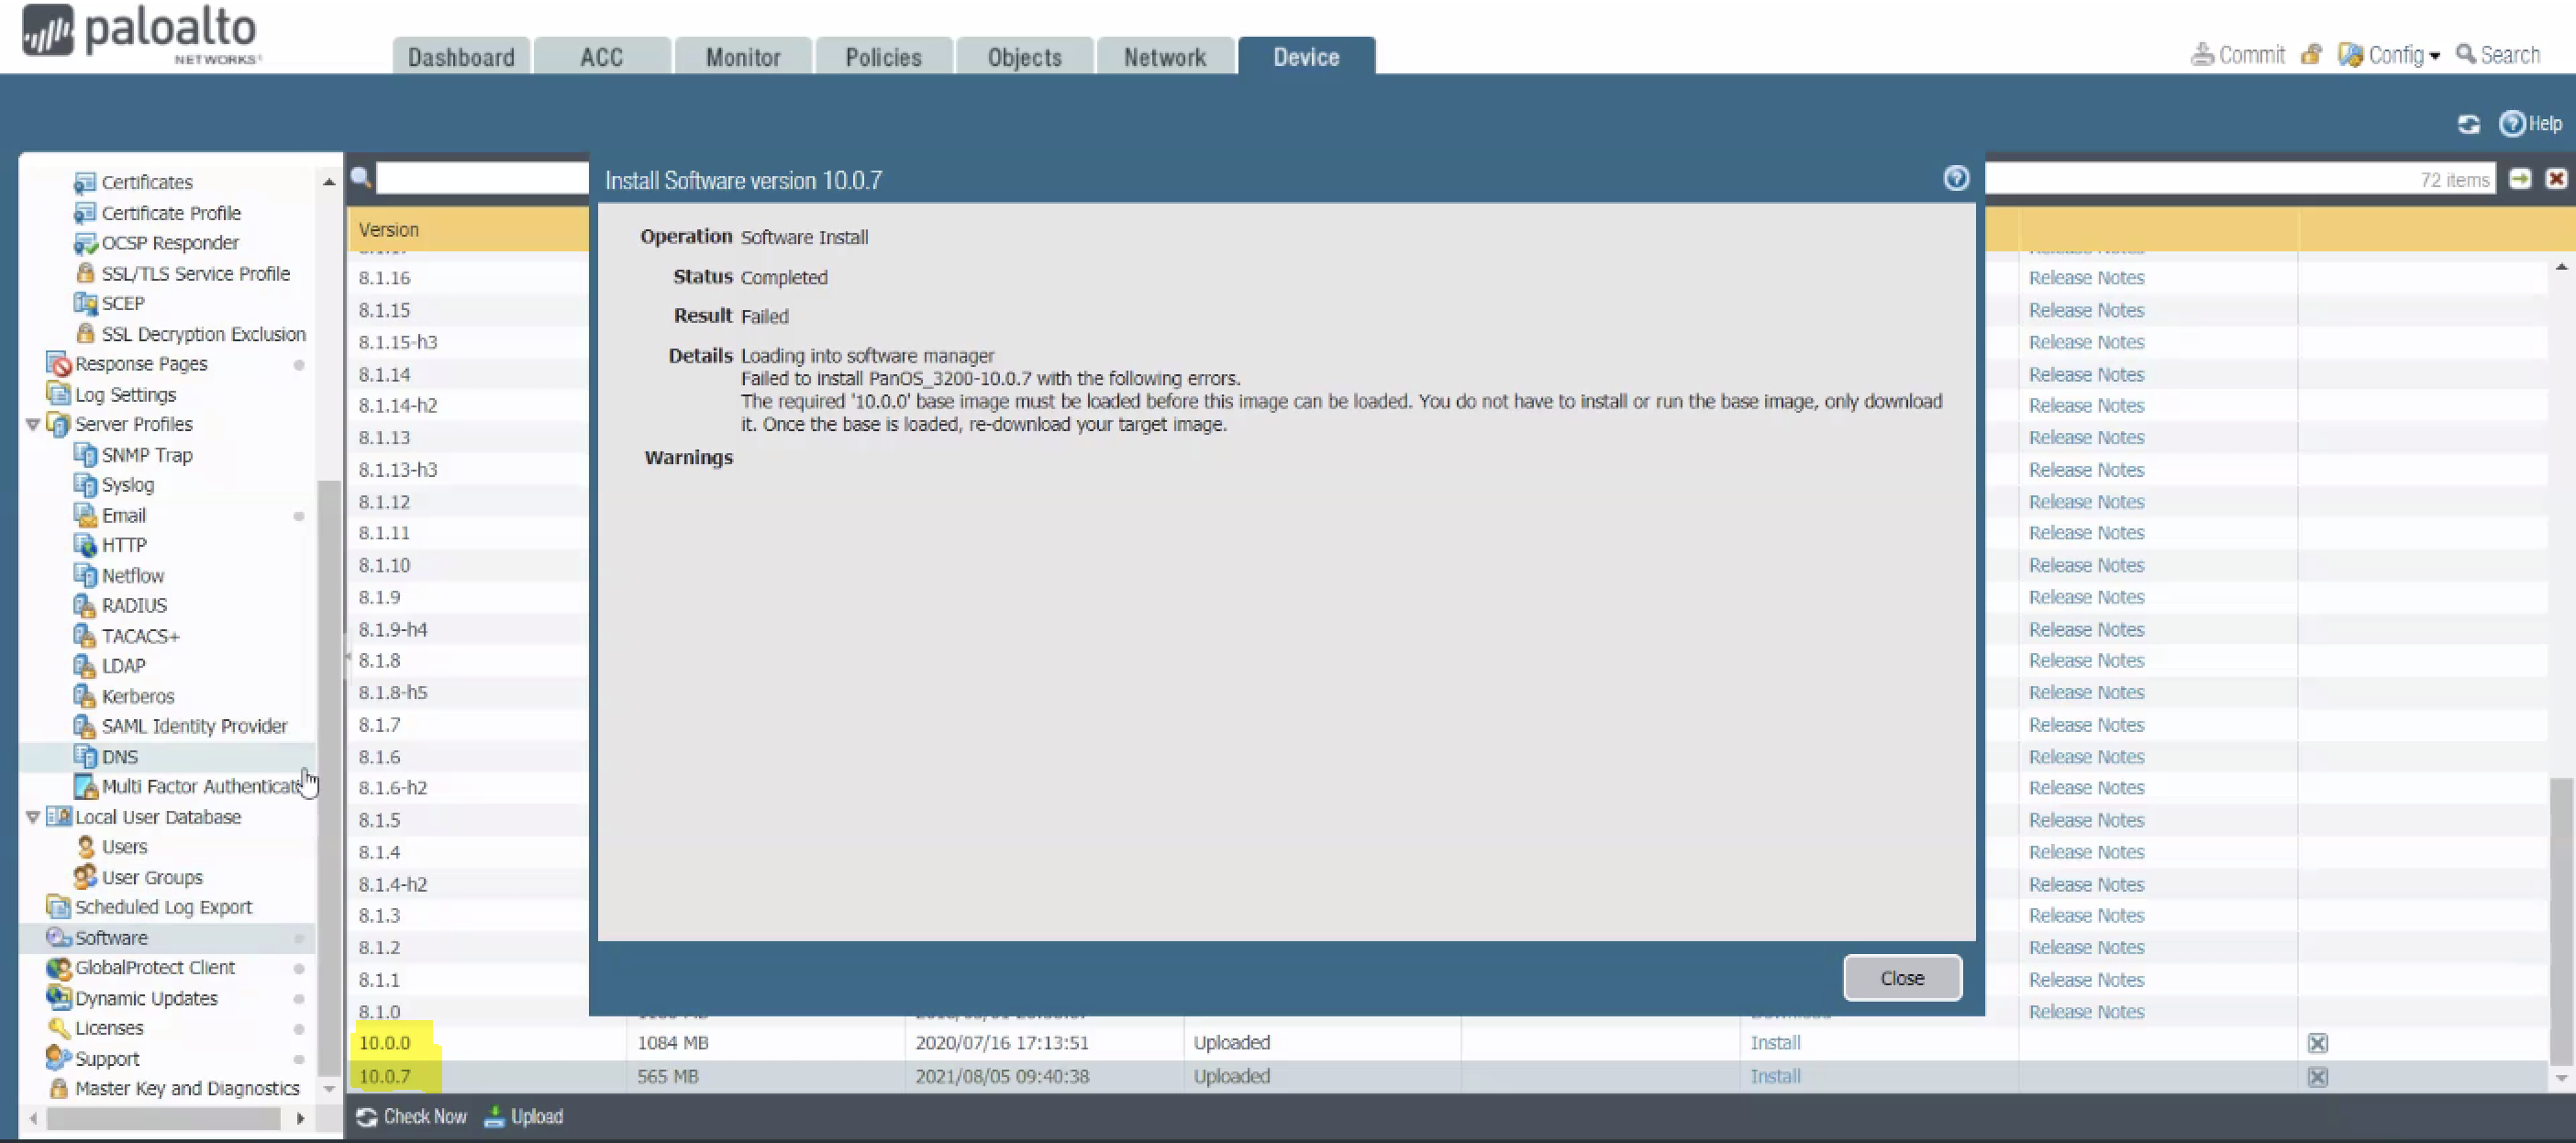The height and width of the screenshot is (1143, 2576).
Task: Click the Monitor tab in navigation
Action: 742,58
